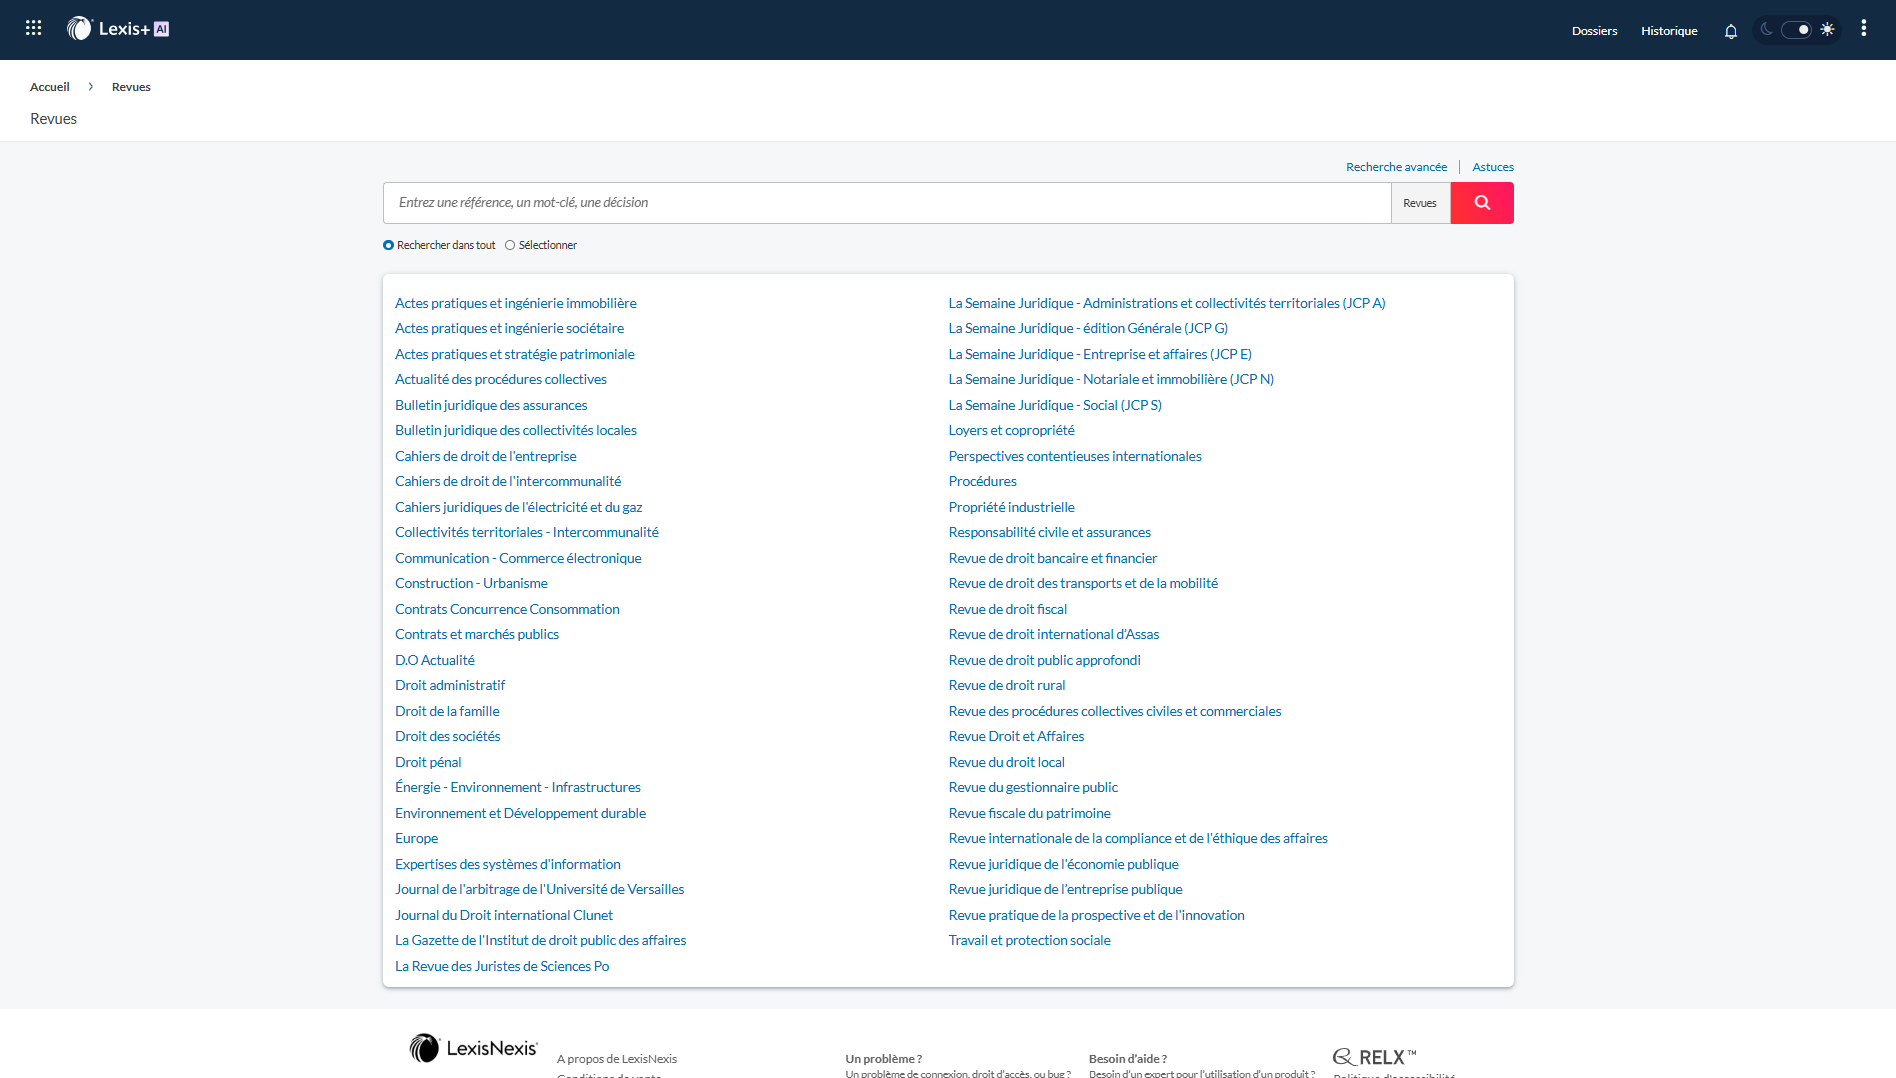
Task: Open Historique in the top bar
Action: (1669, 31)
